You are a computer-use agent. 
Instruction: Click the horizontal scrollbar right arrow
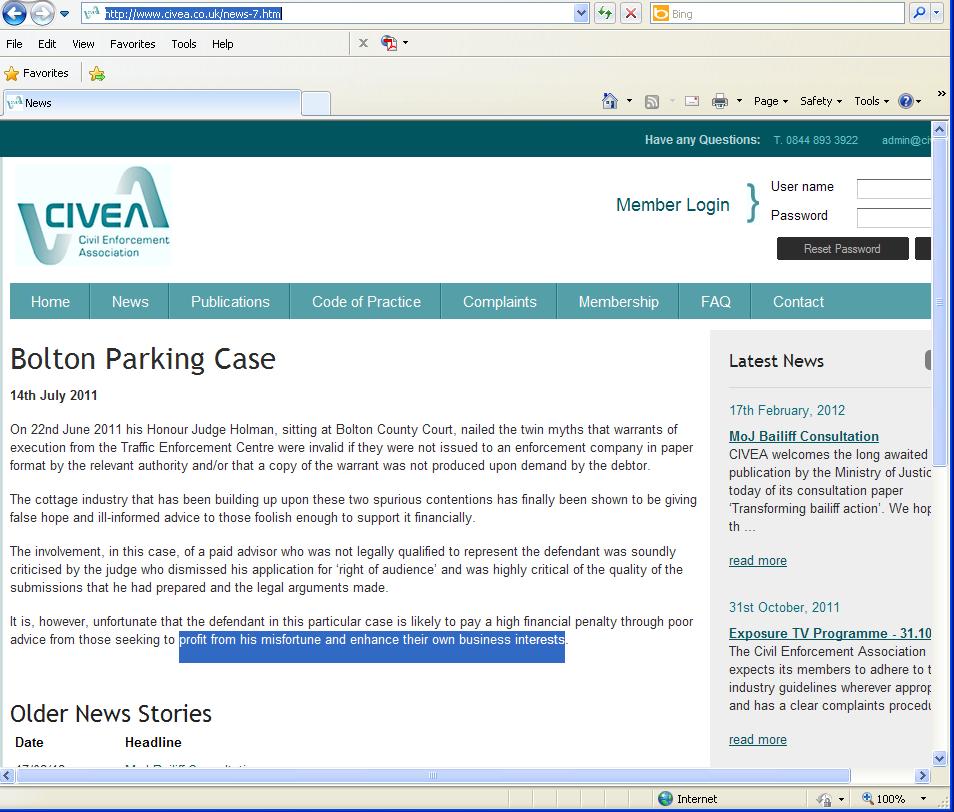click(923, 776)
